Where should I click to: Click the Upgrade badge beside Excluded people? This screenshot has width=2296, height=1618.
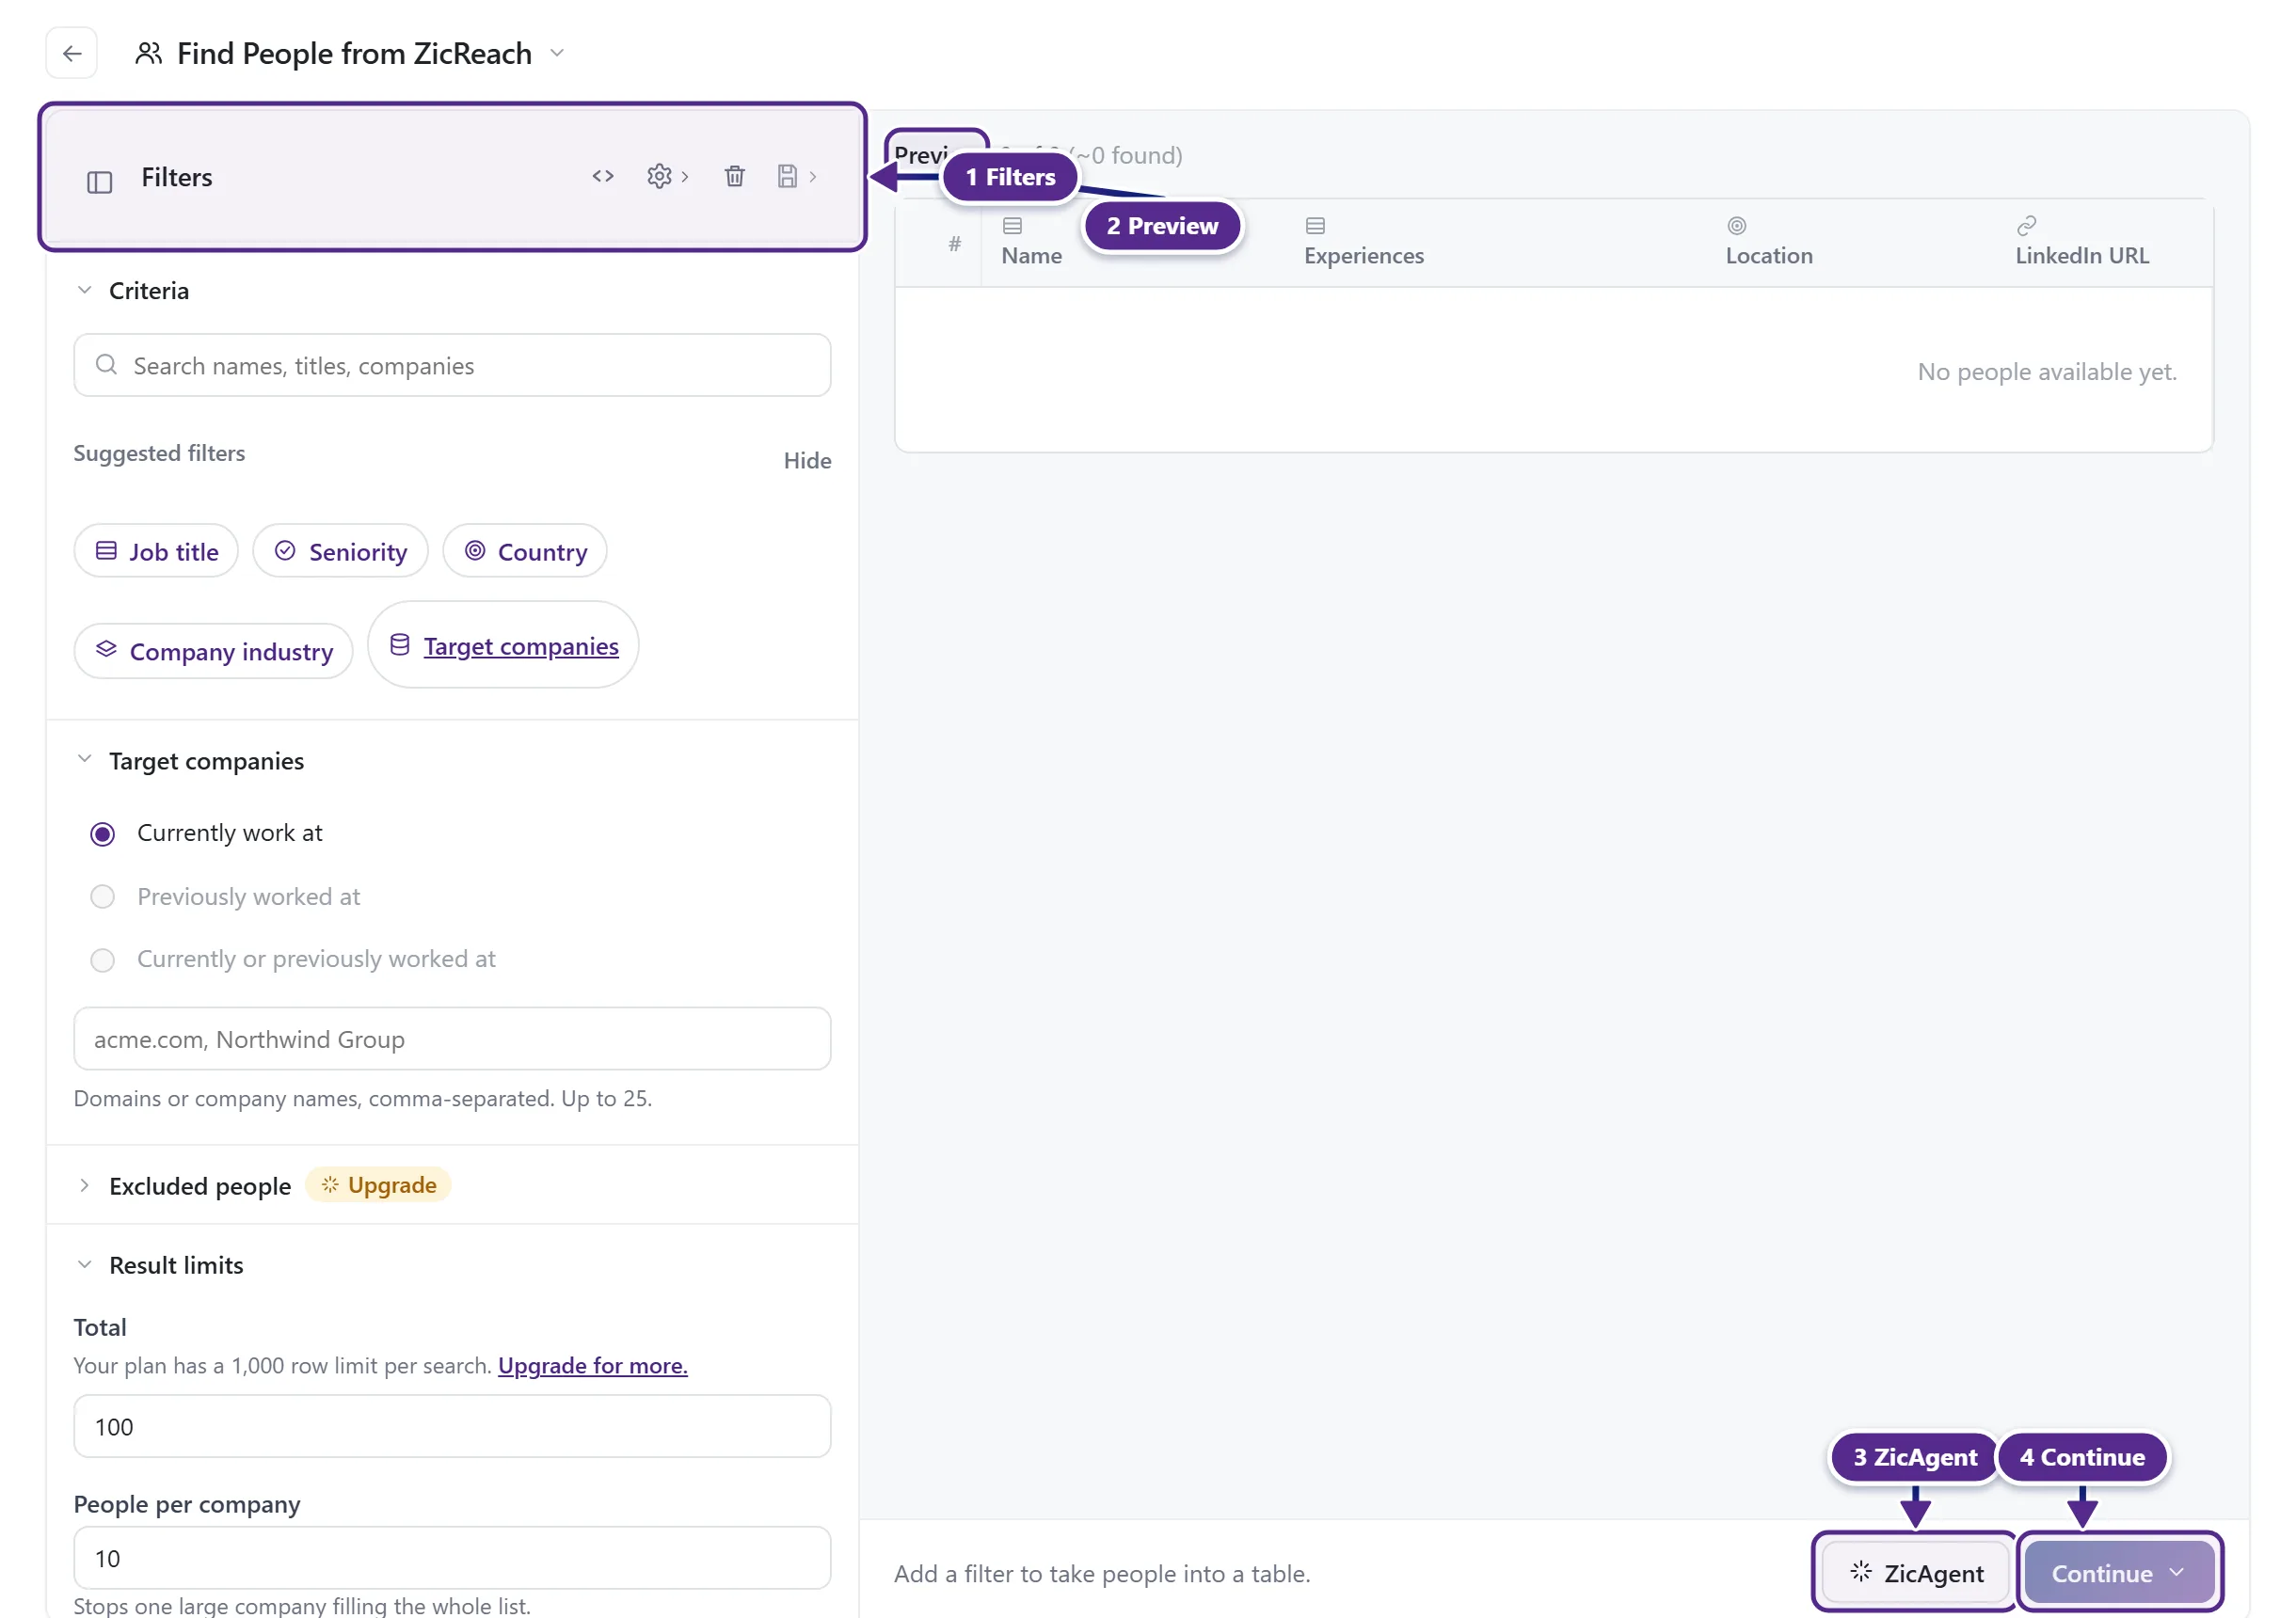click(379, 1185)
